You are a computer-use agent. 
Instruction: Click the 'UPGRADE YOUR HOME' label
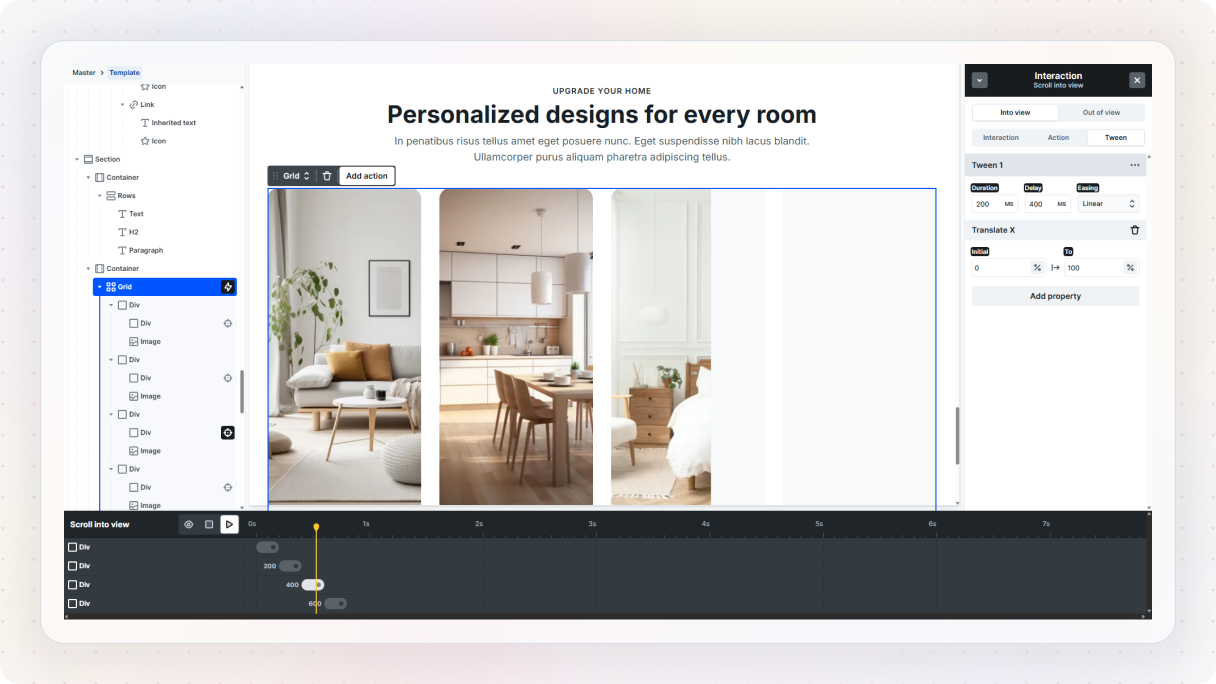click(602, 91)
